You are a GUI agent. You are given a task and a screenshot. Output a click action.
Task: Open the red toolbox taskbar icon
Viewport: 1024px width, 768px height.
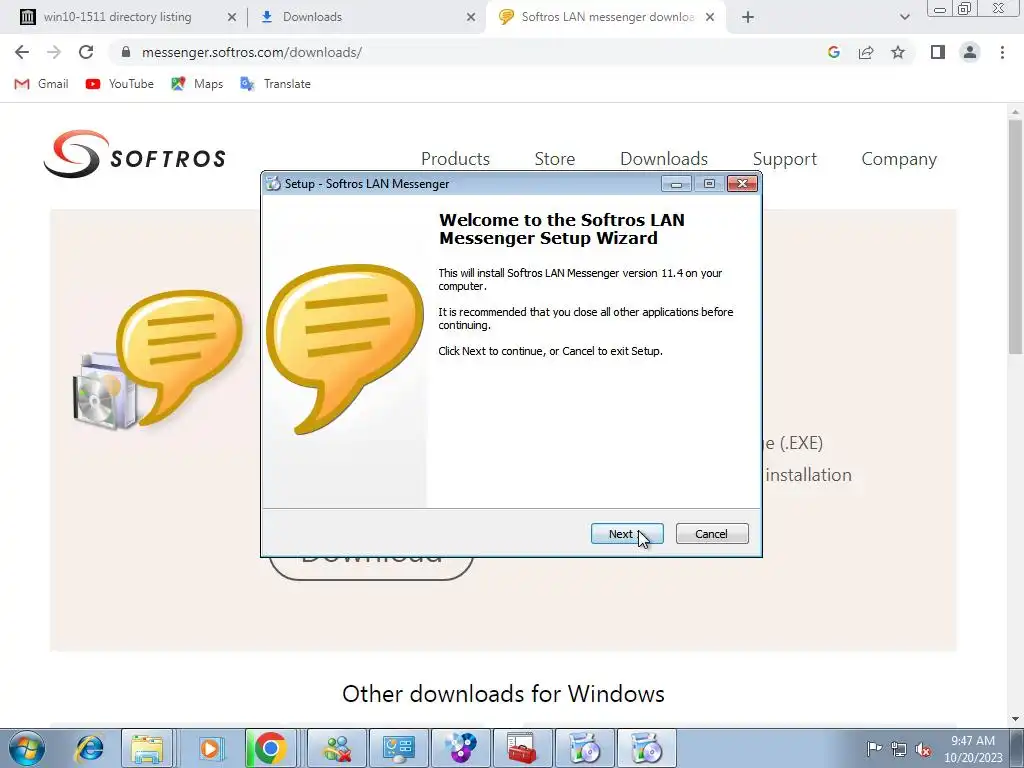click(523, 748)
